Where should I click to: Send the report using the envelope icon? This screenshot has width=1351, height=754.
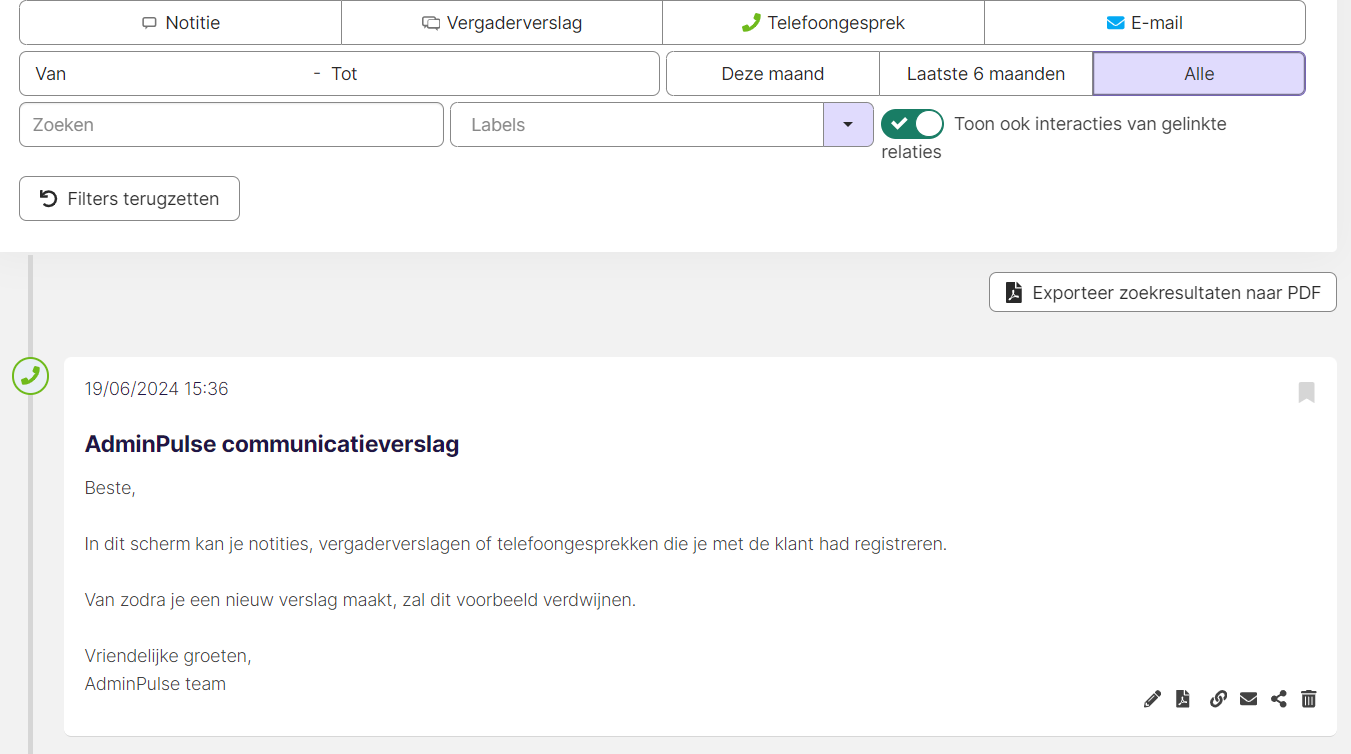coord(1248,699)
